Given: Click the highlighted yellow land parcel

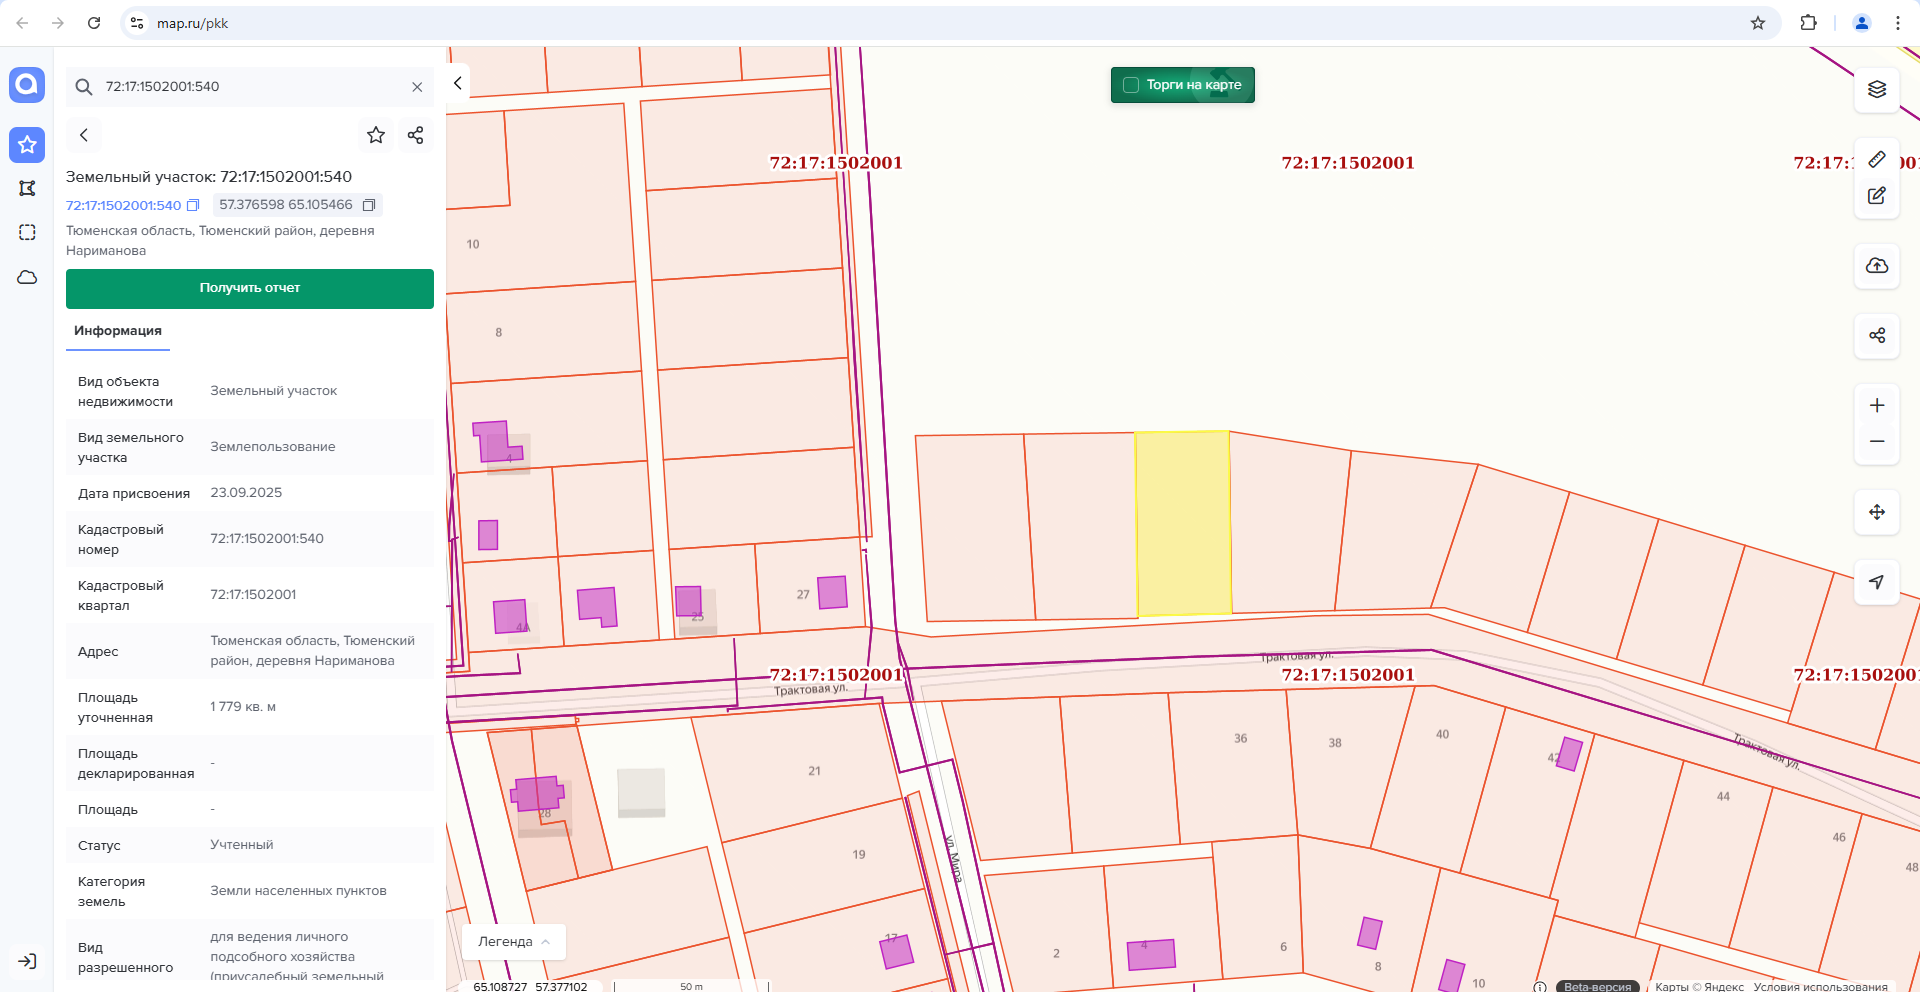Looking at the screenshot, I should [x=1183, y=522].
